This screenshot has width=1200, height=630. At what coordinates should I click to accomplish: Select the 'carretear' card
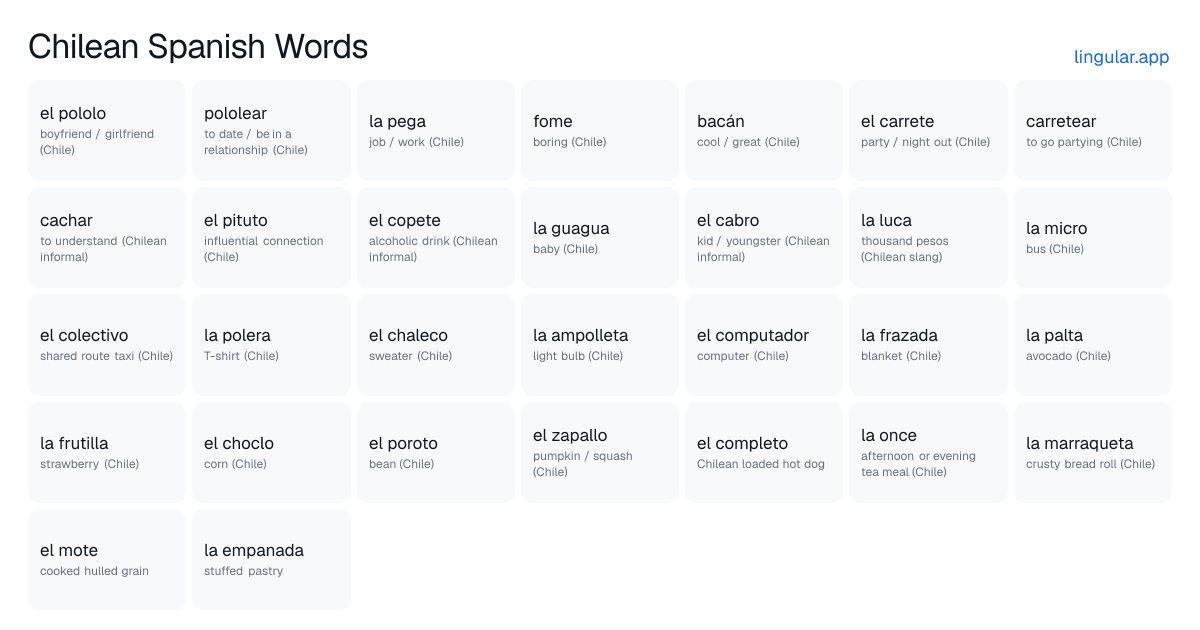tap(1093, 131)
